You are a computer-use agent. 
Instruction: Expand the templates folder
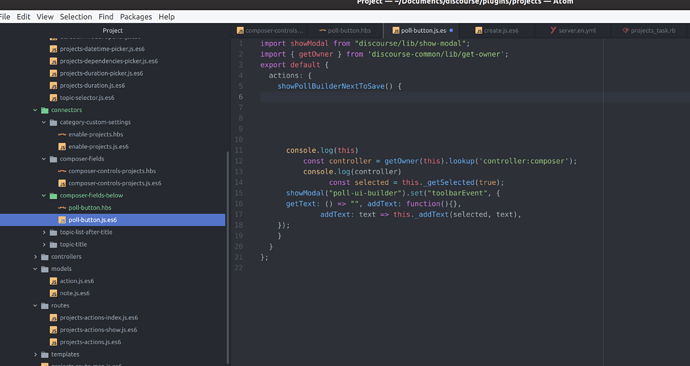tap(35, 354)
